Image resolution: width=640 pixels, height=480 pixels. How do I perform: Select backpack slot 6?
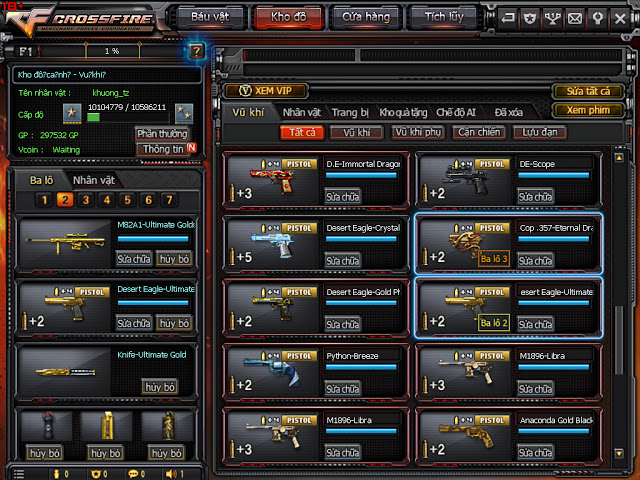pyautogui.click(x=148, y=200)
